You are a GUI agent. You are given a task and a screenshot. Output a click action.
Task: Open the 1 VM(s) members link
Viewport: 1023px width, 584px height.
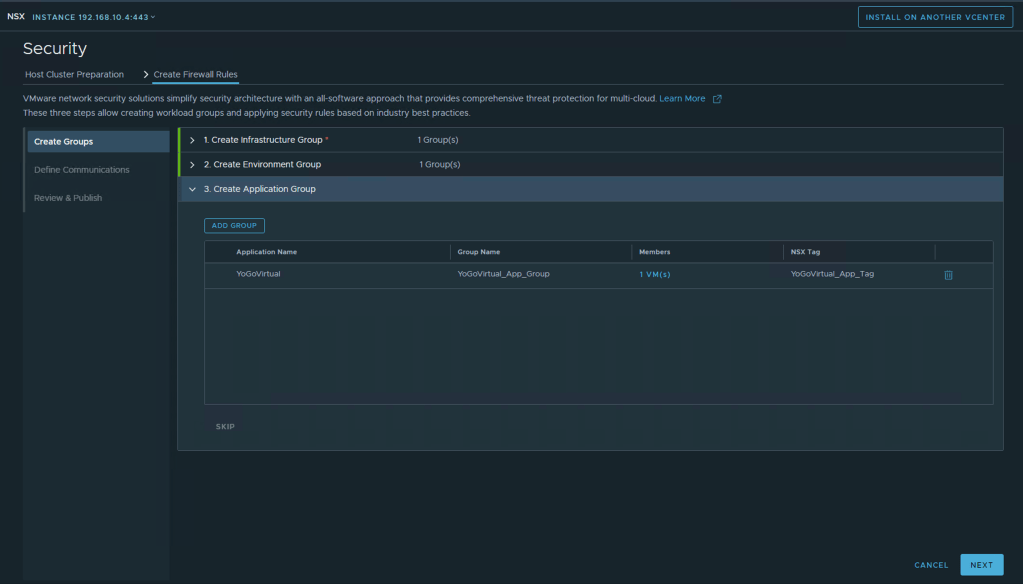click(x=655, y=274)
